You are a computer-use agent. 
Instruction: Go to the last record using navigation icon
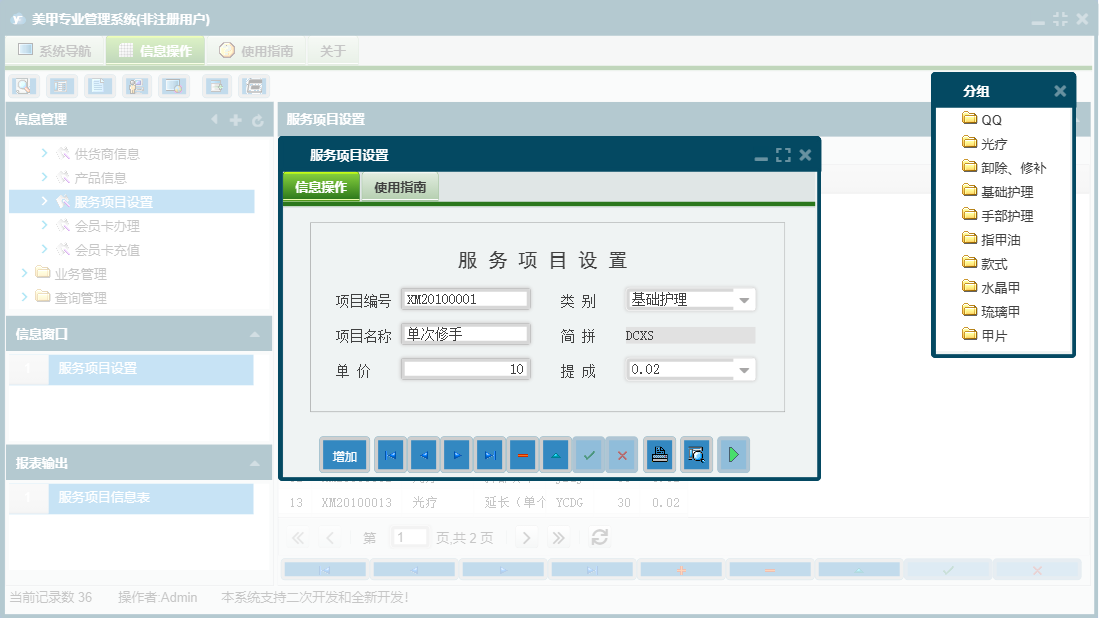(491, 454)
